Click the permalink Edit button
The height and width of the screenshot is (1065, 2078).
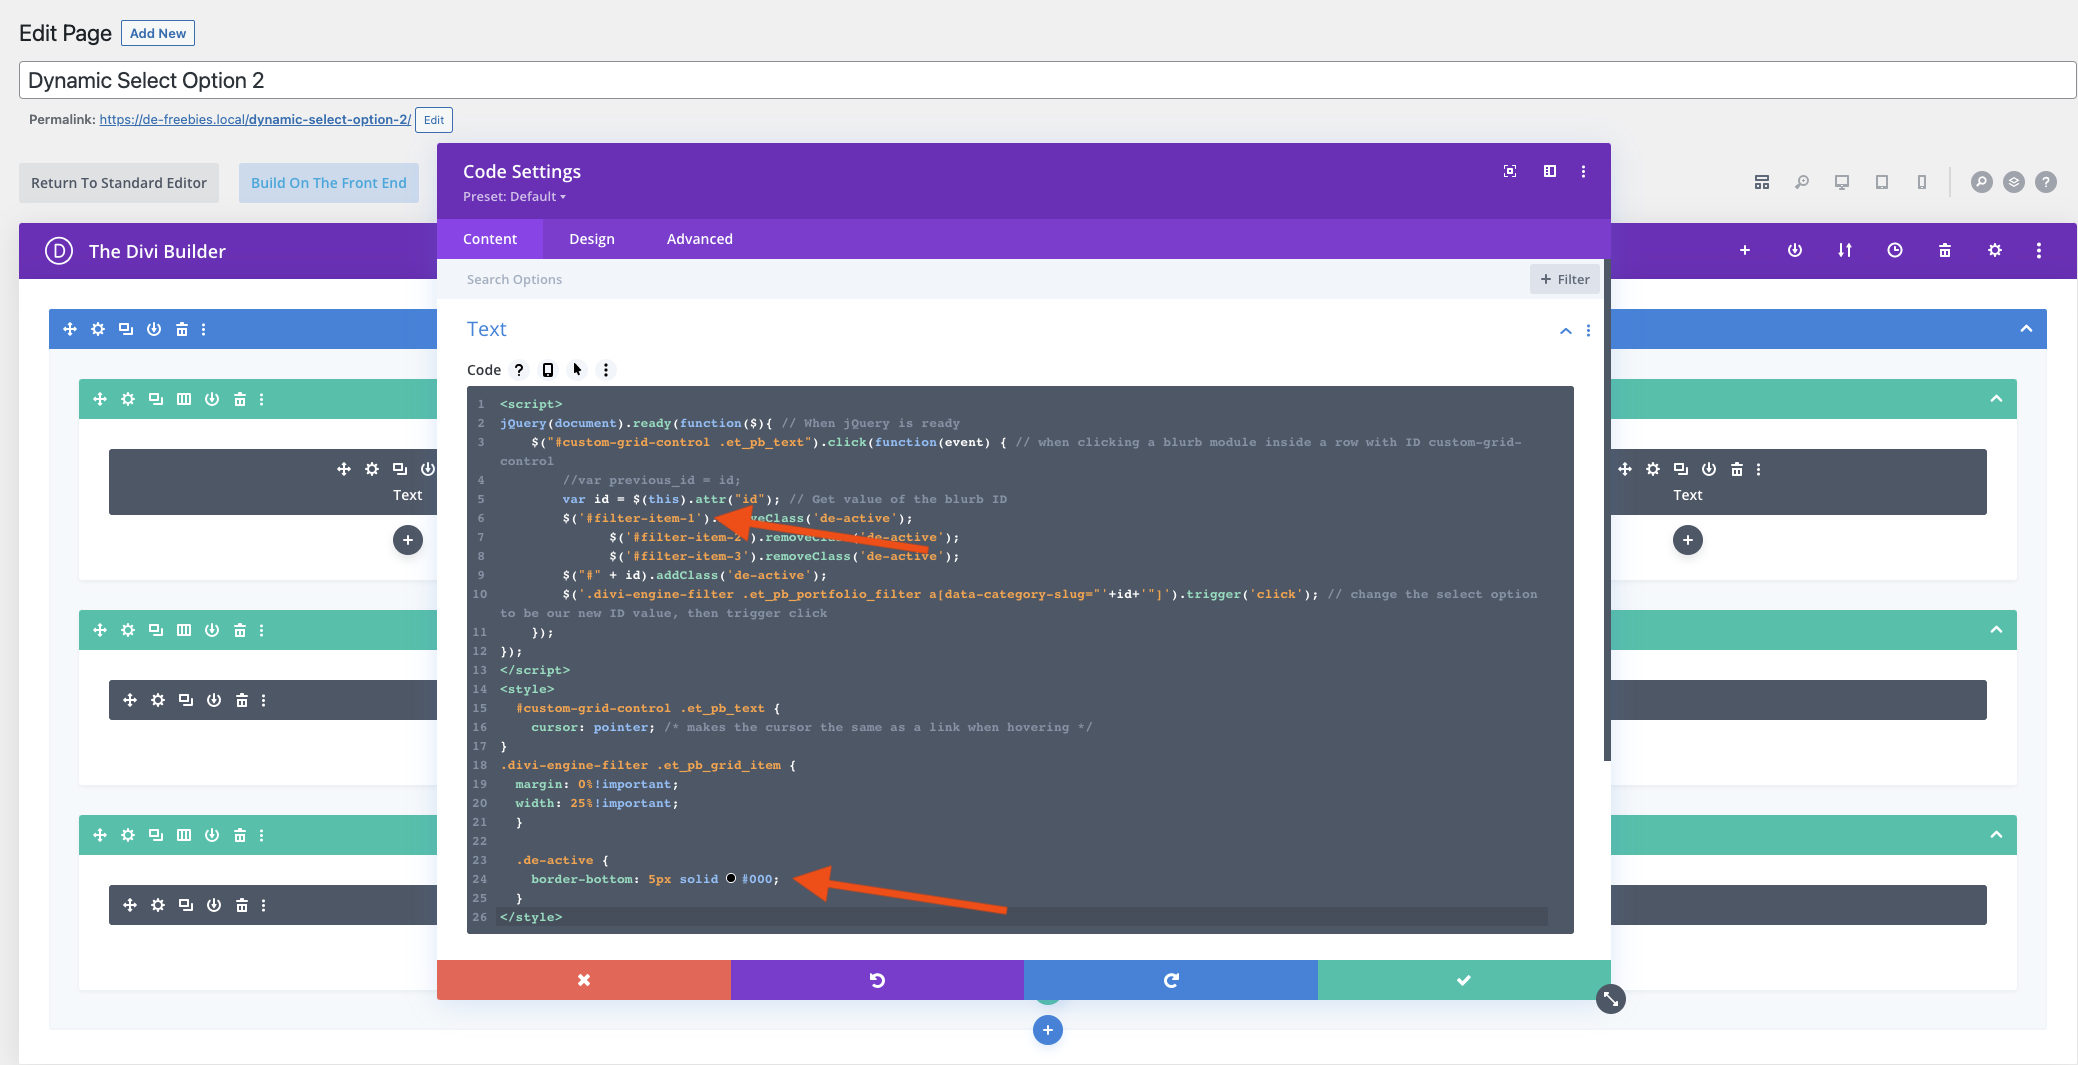click(x=434, y=120)
